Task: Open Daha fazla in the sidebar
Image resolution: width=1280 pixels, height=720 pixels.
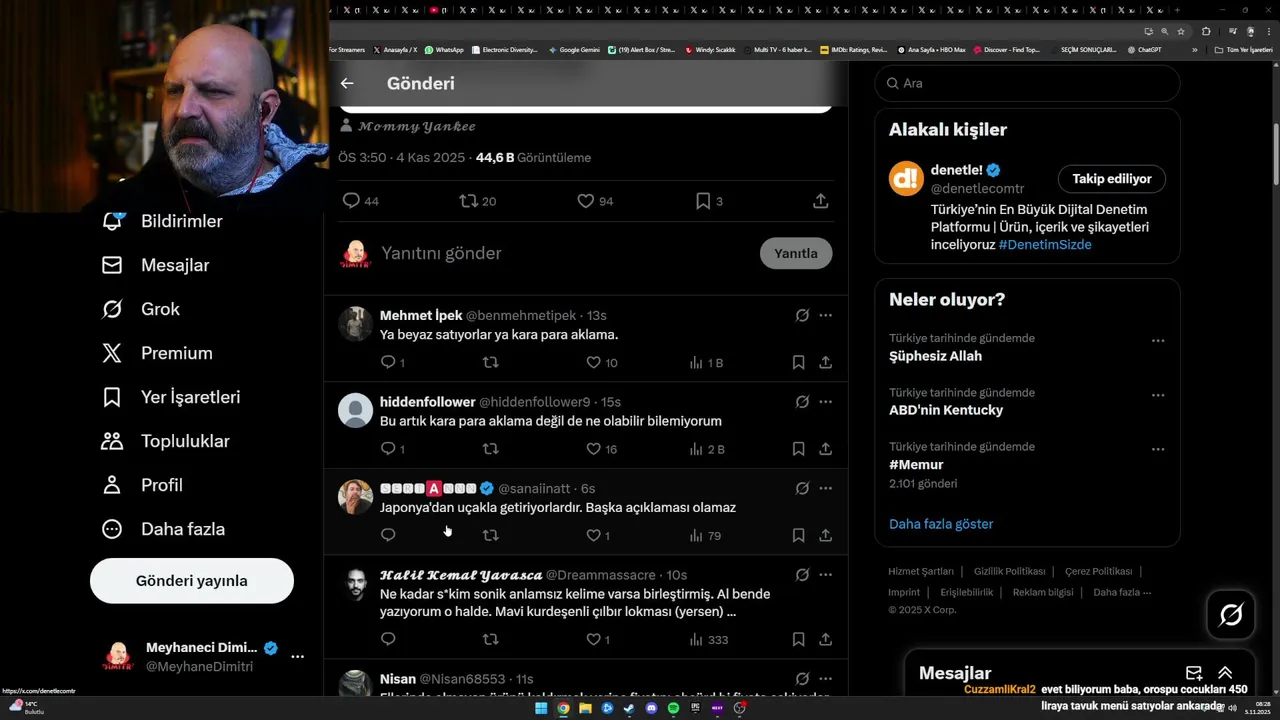Action: [x=163, y=529]
